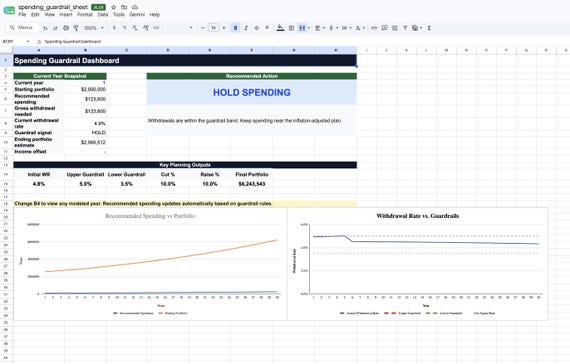Open the Edit menu
570x364 pixels.
[x=35, y=15]
